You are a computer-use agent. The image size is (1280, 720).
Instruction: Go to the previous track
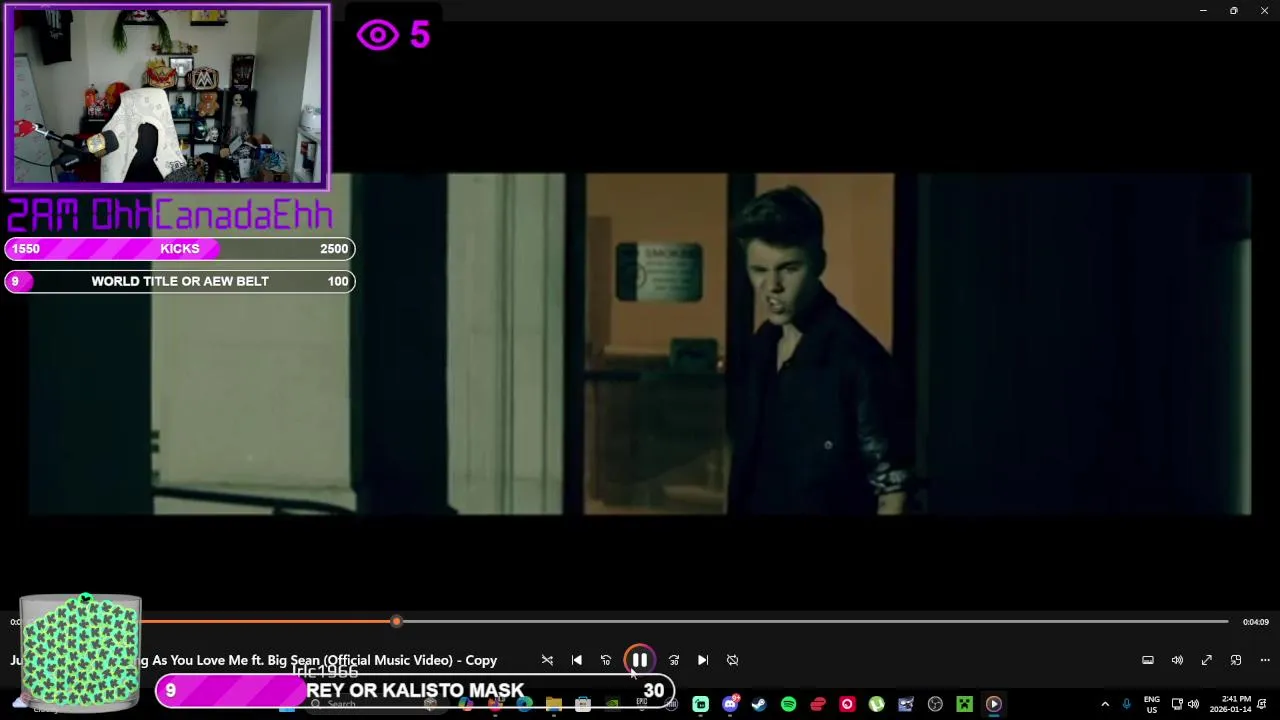click(576, 660)
